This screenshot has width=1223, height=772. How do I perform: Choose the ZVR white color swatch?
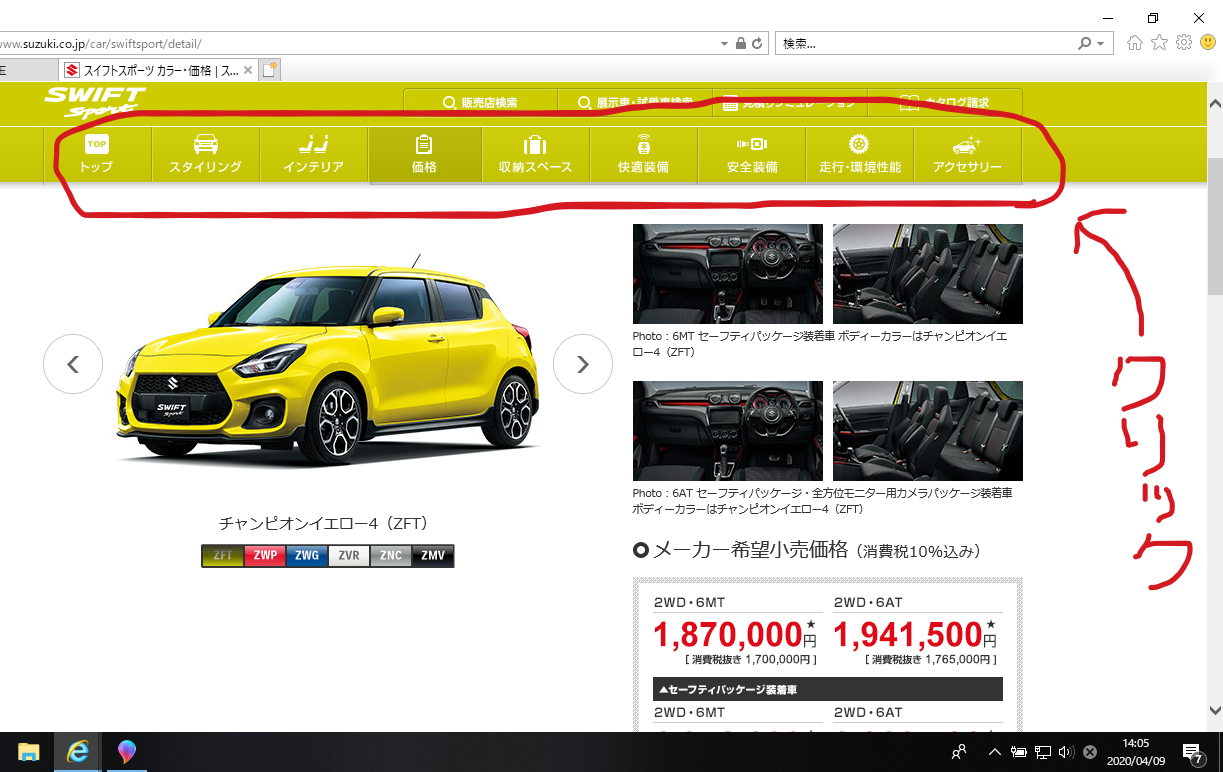[349, 556]
